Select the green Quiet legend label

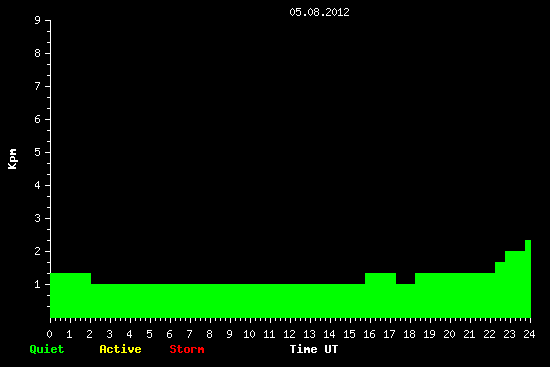47,349
